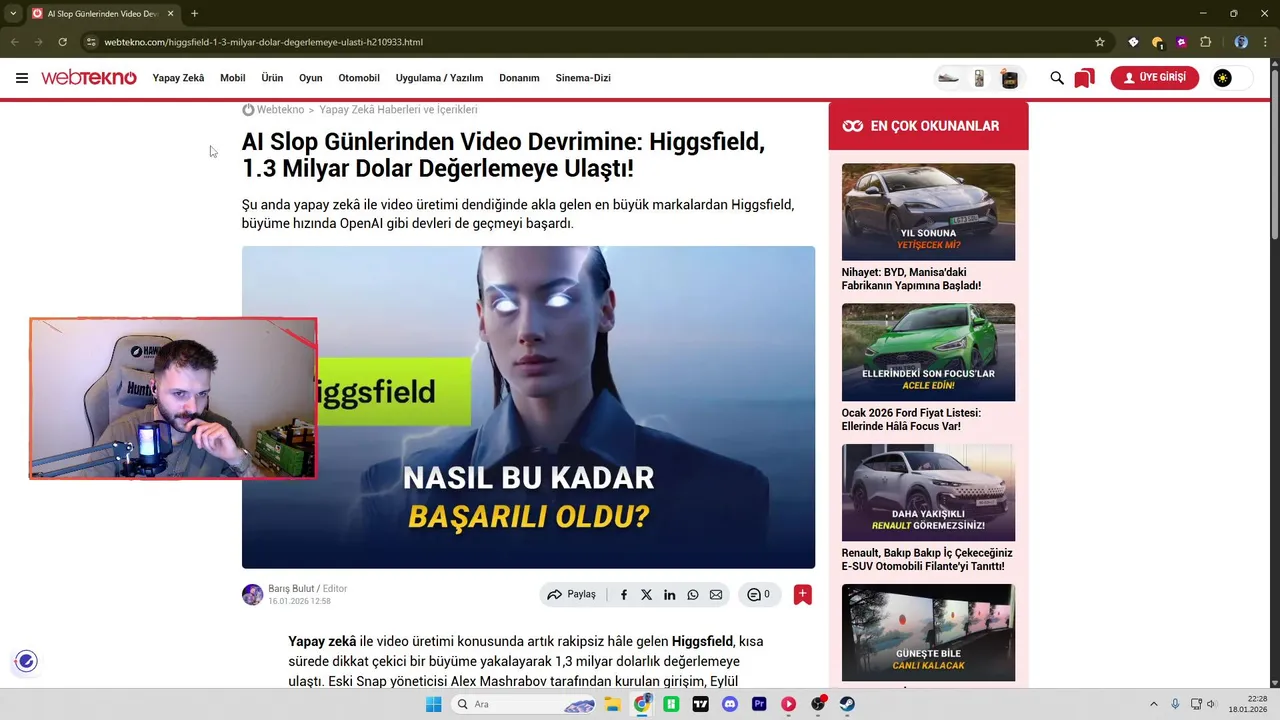This screenshot has height=720, width=1280.
Task: Save article with the red bookmark-plus icon
Action: [x=802, y=595]
